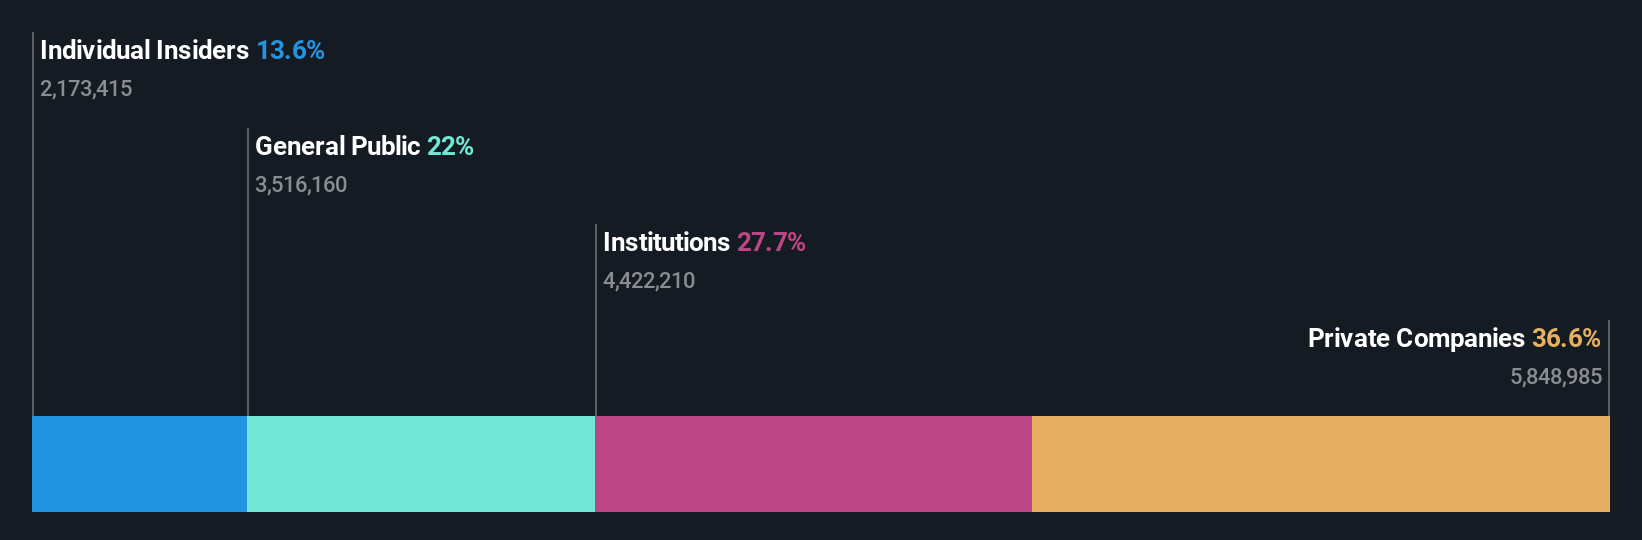
Task: Click the turquoise General Public bar segment
Action: 421,464
